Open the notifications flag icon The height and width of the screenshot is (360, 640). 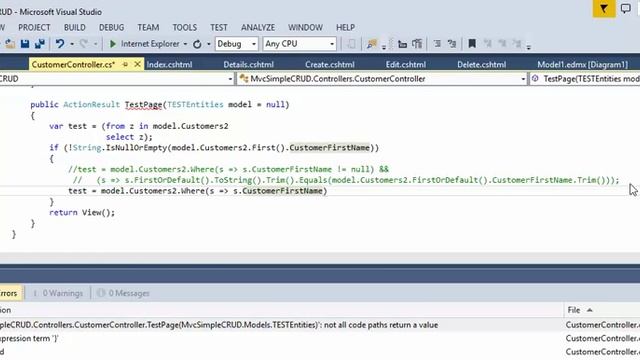point(604,9)
